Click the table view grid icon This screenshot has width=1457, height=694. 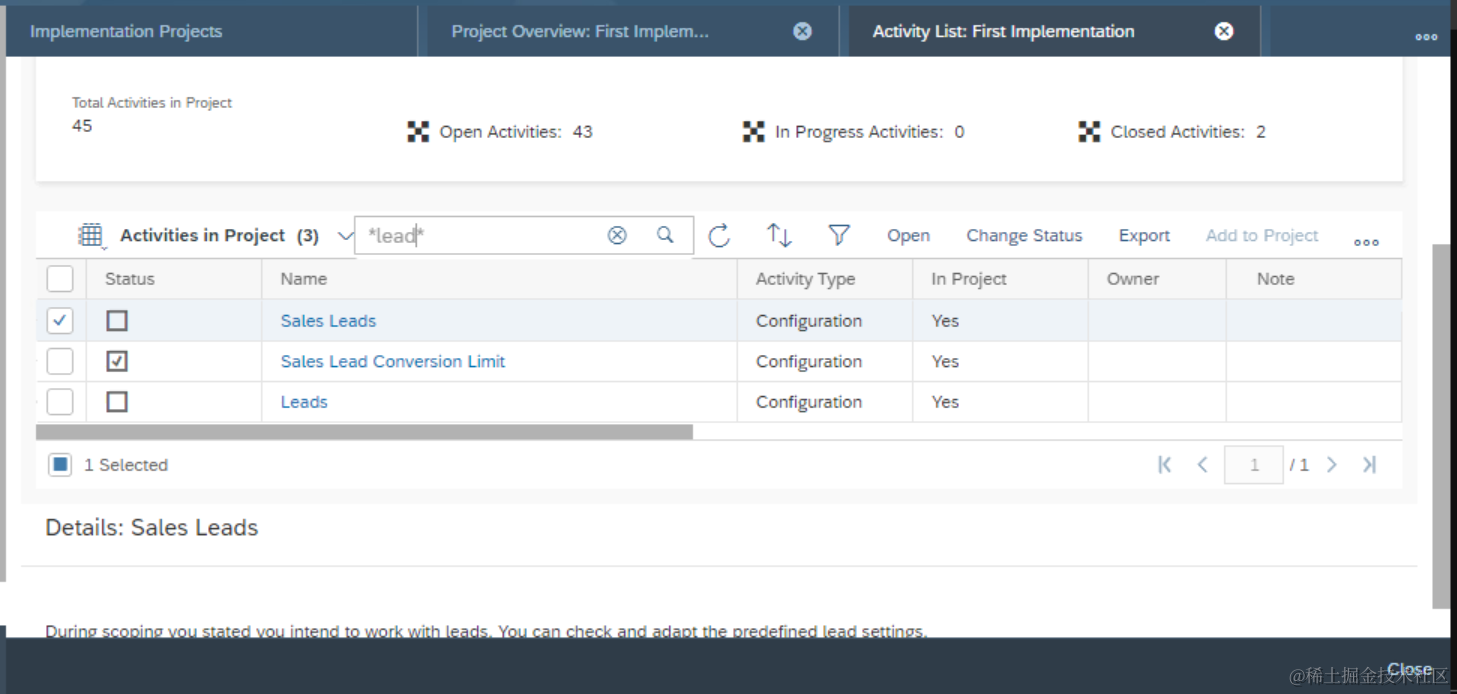pyautogui.click(x=91, y=236)
